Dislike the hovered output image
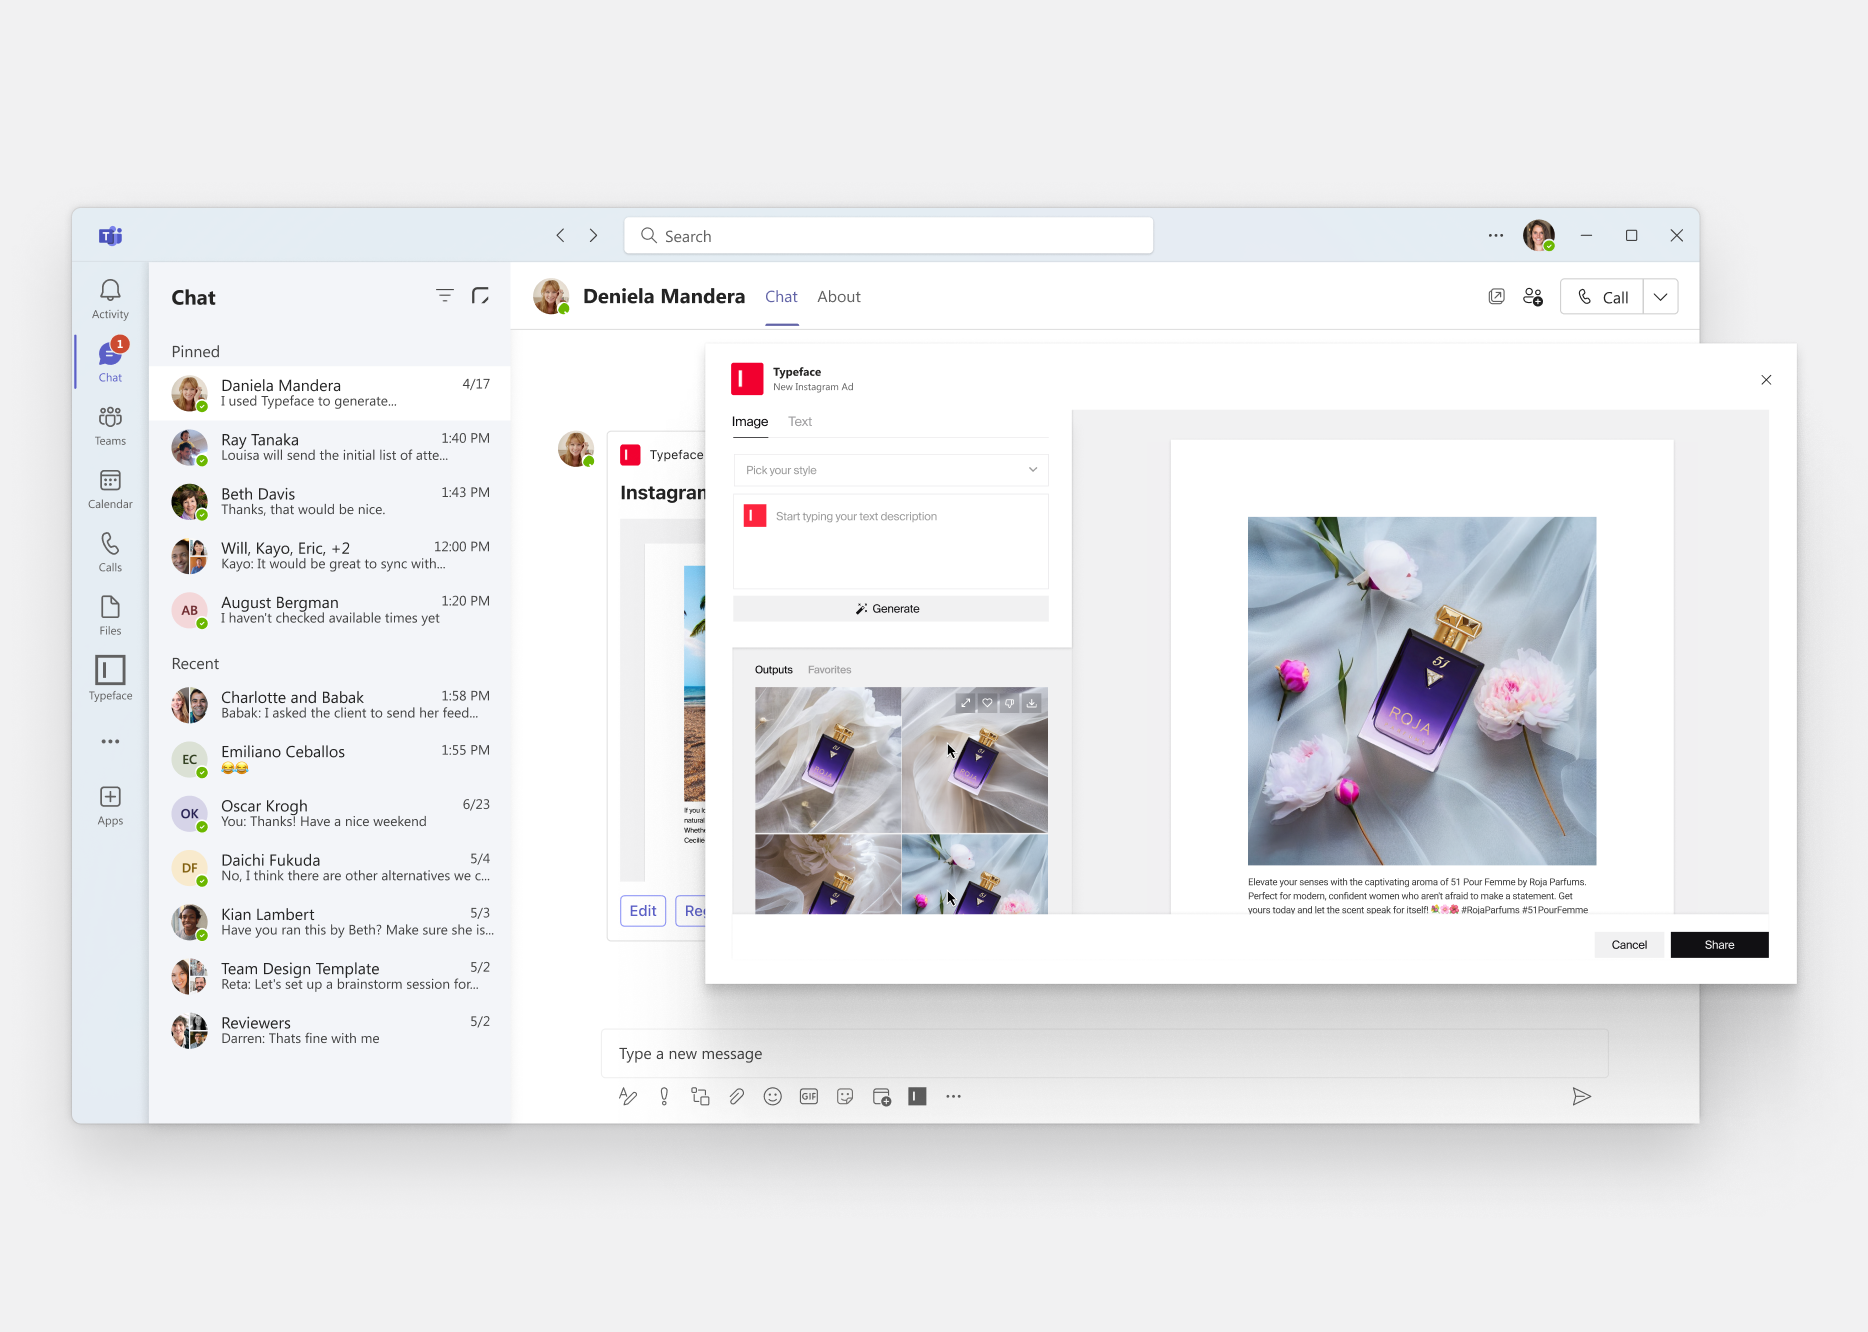The width and height of the screenshot is (1868, 1332). click(1010, 703)
